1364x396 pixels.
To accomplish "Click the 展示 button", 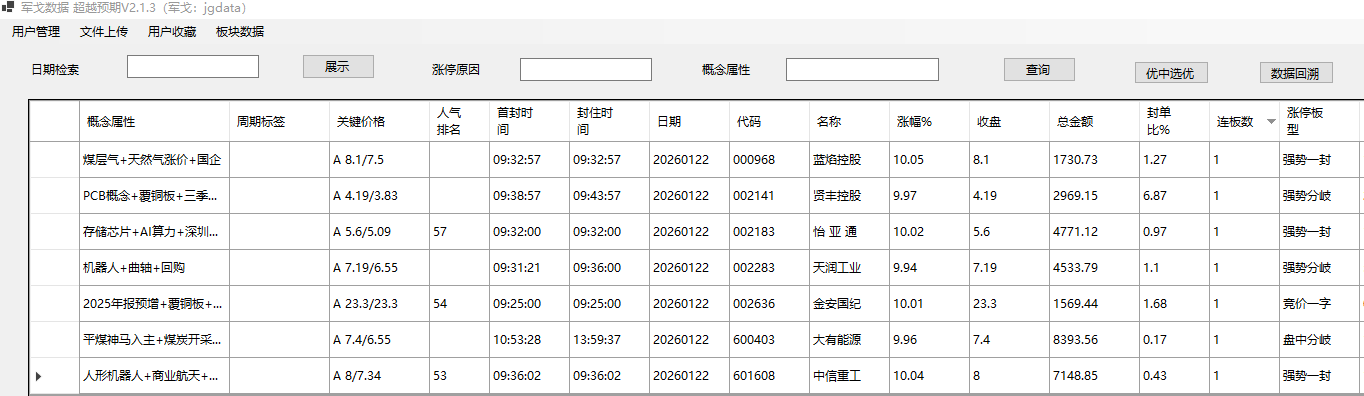I will (338, 67).
